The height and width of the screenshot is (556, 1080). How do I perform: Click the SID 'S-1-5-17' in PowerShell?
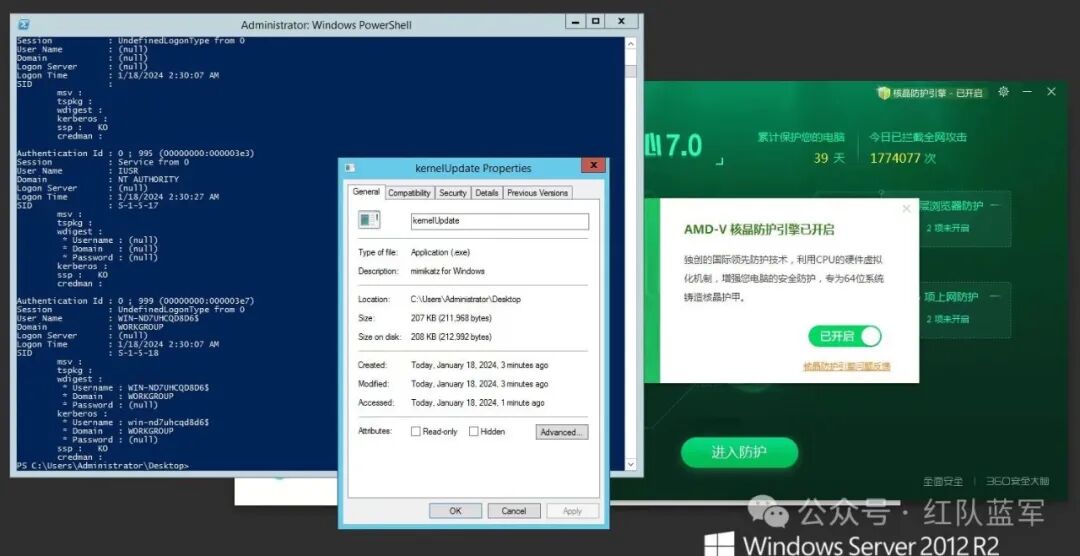click(x=138, y=205)
